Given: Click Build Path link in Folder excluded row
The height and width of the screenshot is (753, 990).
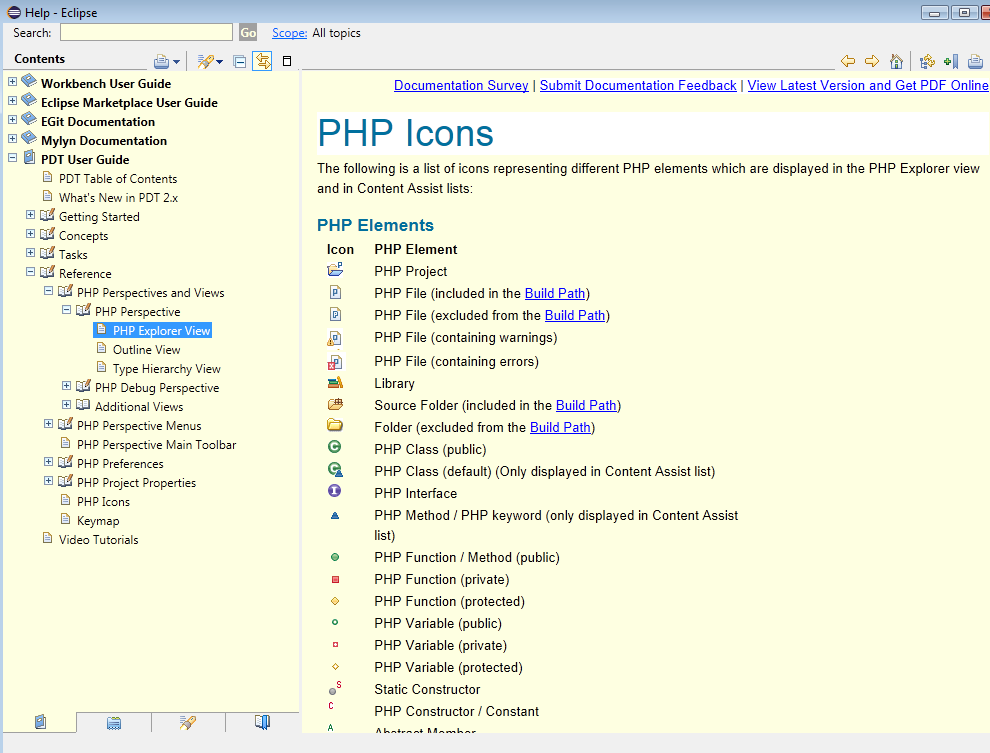Looking at the screenshot, I should (x=560, y=427).
